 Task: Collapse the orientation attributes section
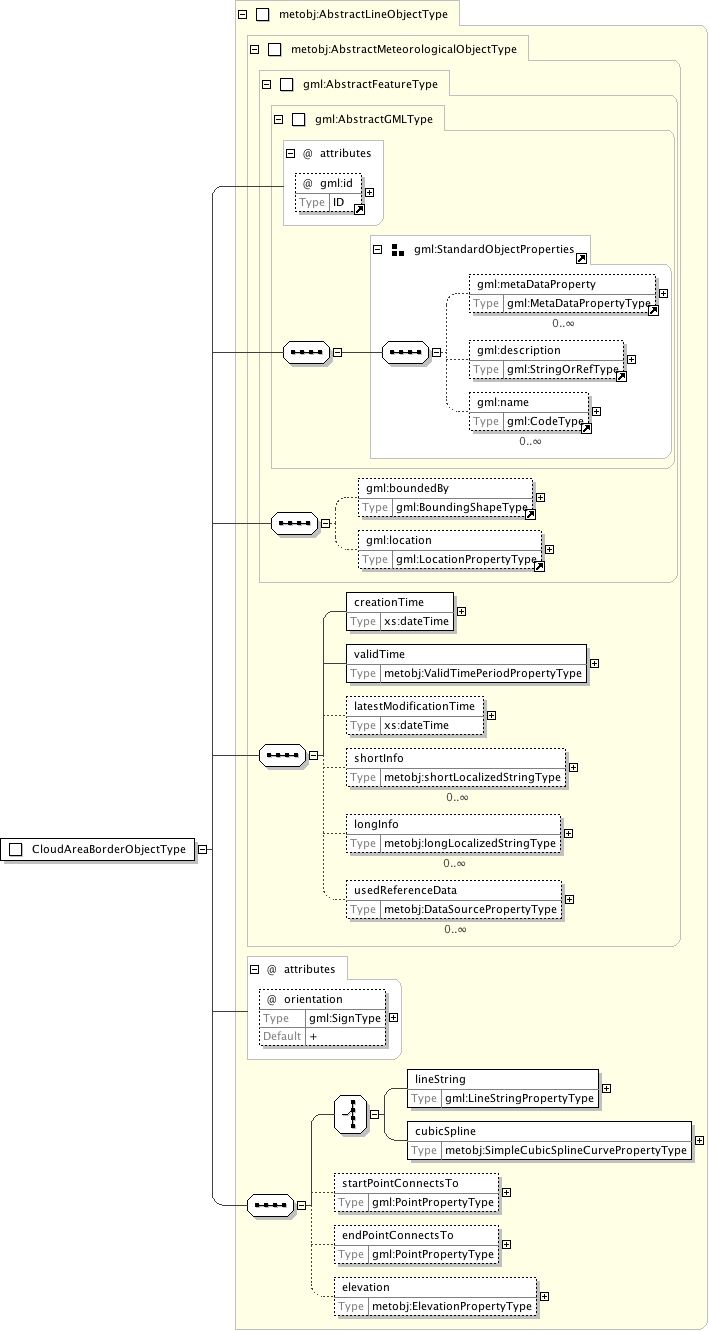(x=254, y=969)
